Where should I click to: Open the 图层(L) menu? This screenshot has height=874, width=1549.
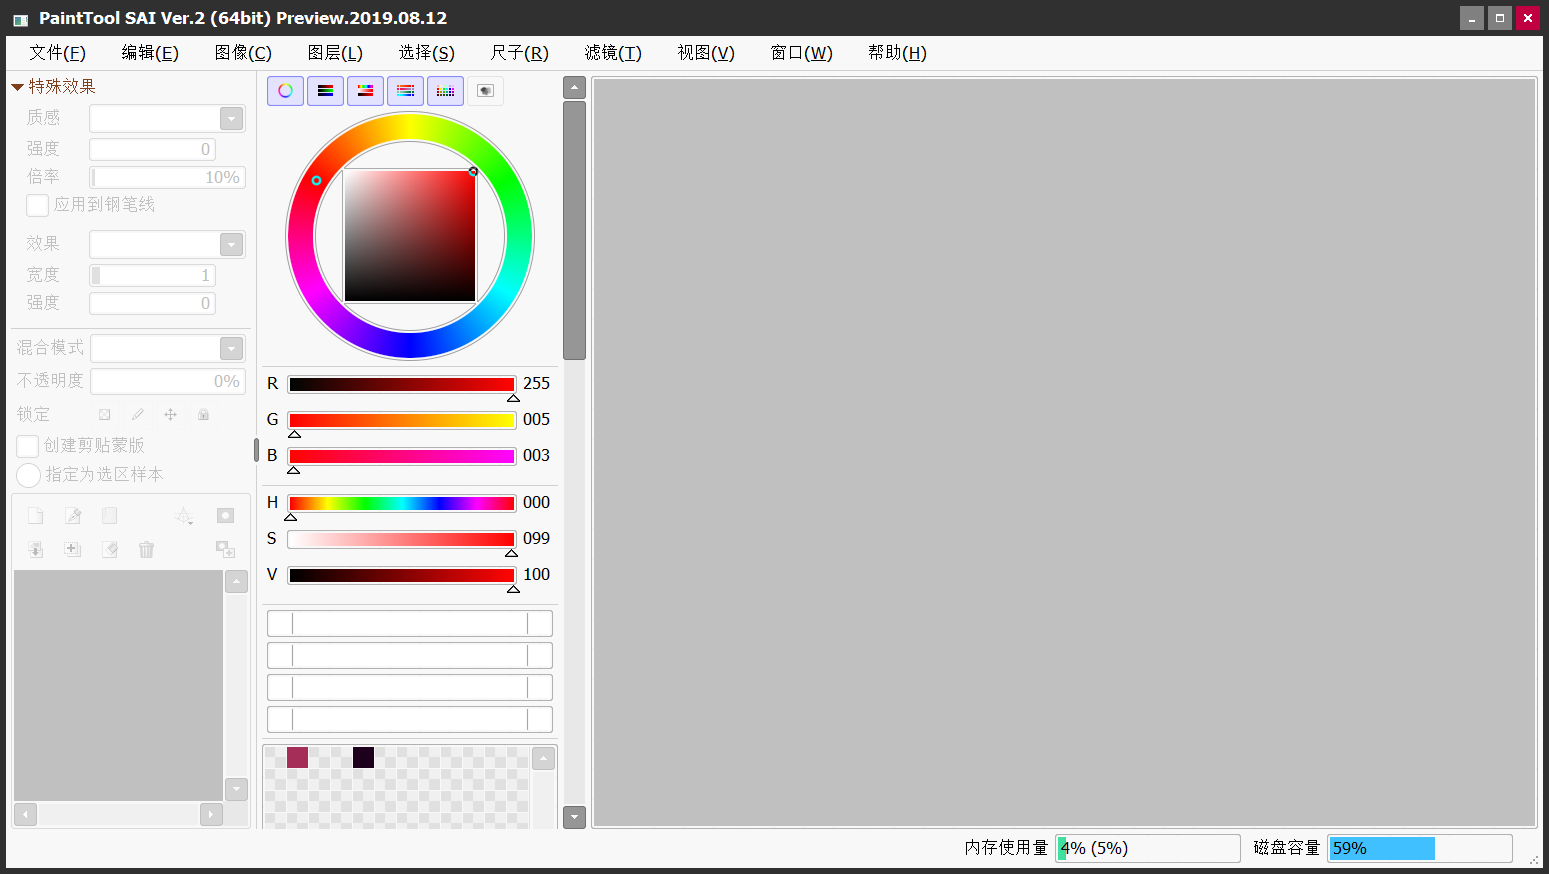[x=335, y=53]
